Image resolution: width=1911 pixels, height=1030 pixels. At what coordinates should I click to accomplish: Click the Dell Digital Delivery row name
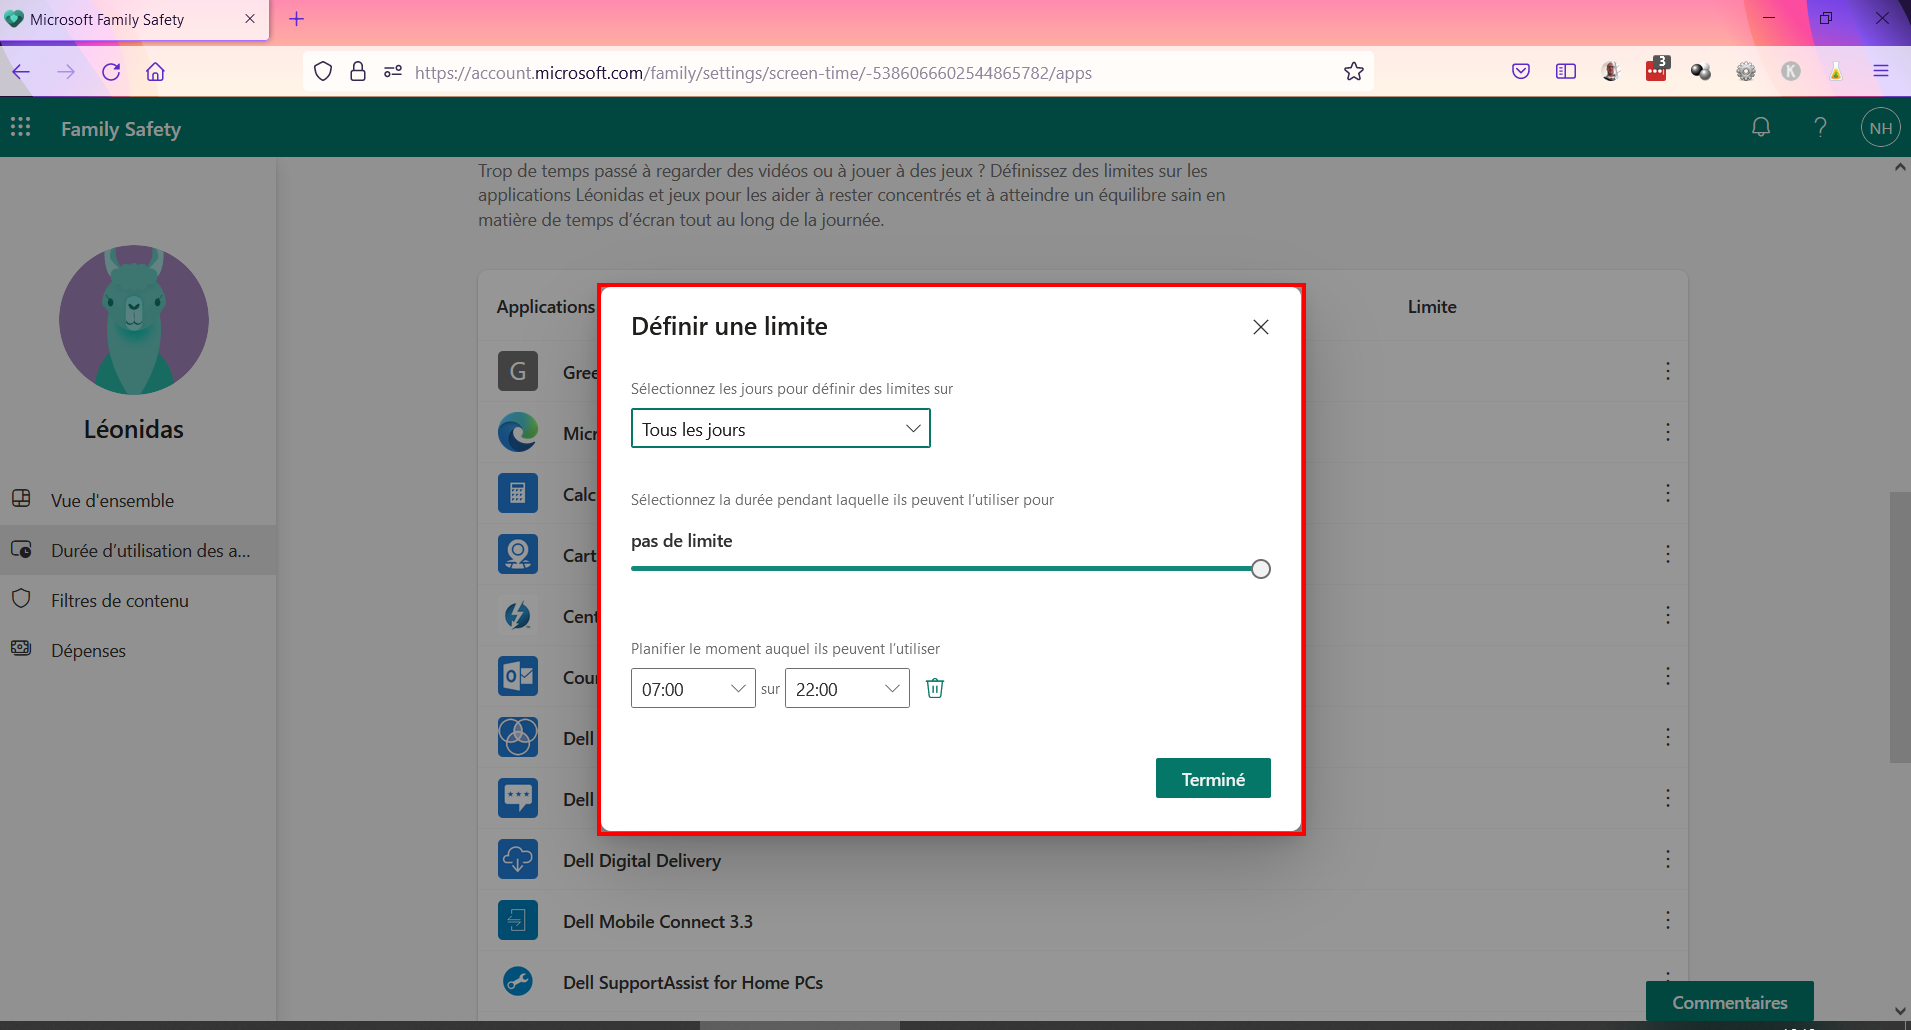click(642, 860)
